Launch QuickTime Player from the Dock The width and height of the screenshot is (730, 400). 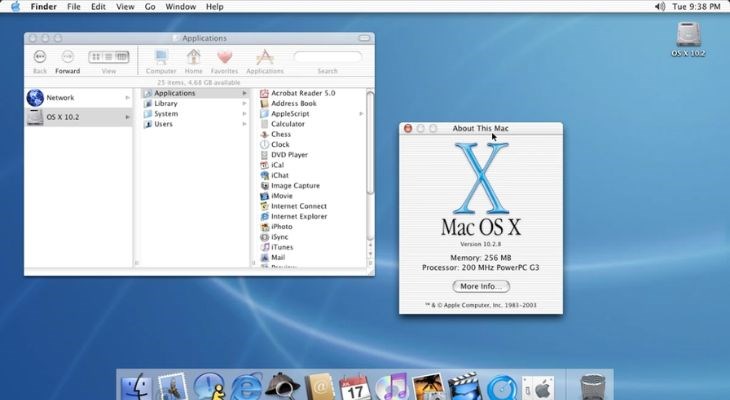tap(501, 387)
